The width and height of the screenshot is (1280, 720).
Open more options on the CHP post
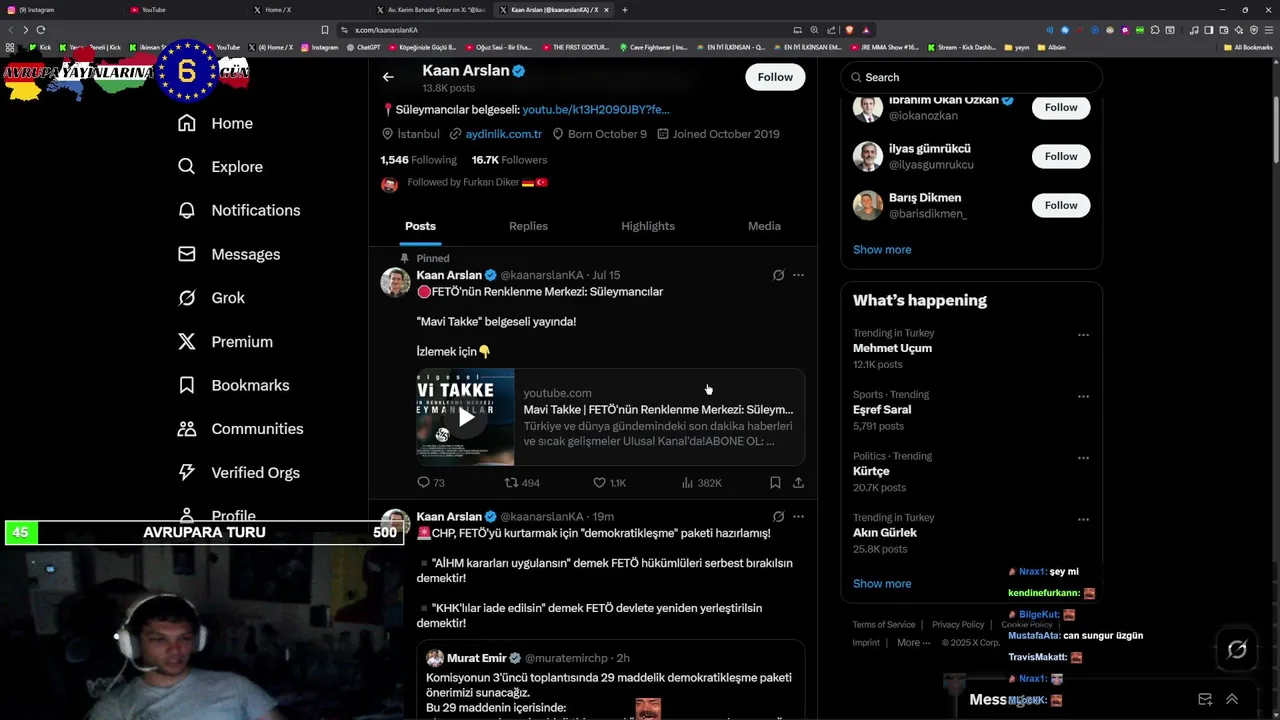point(798,517)
